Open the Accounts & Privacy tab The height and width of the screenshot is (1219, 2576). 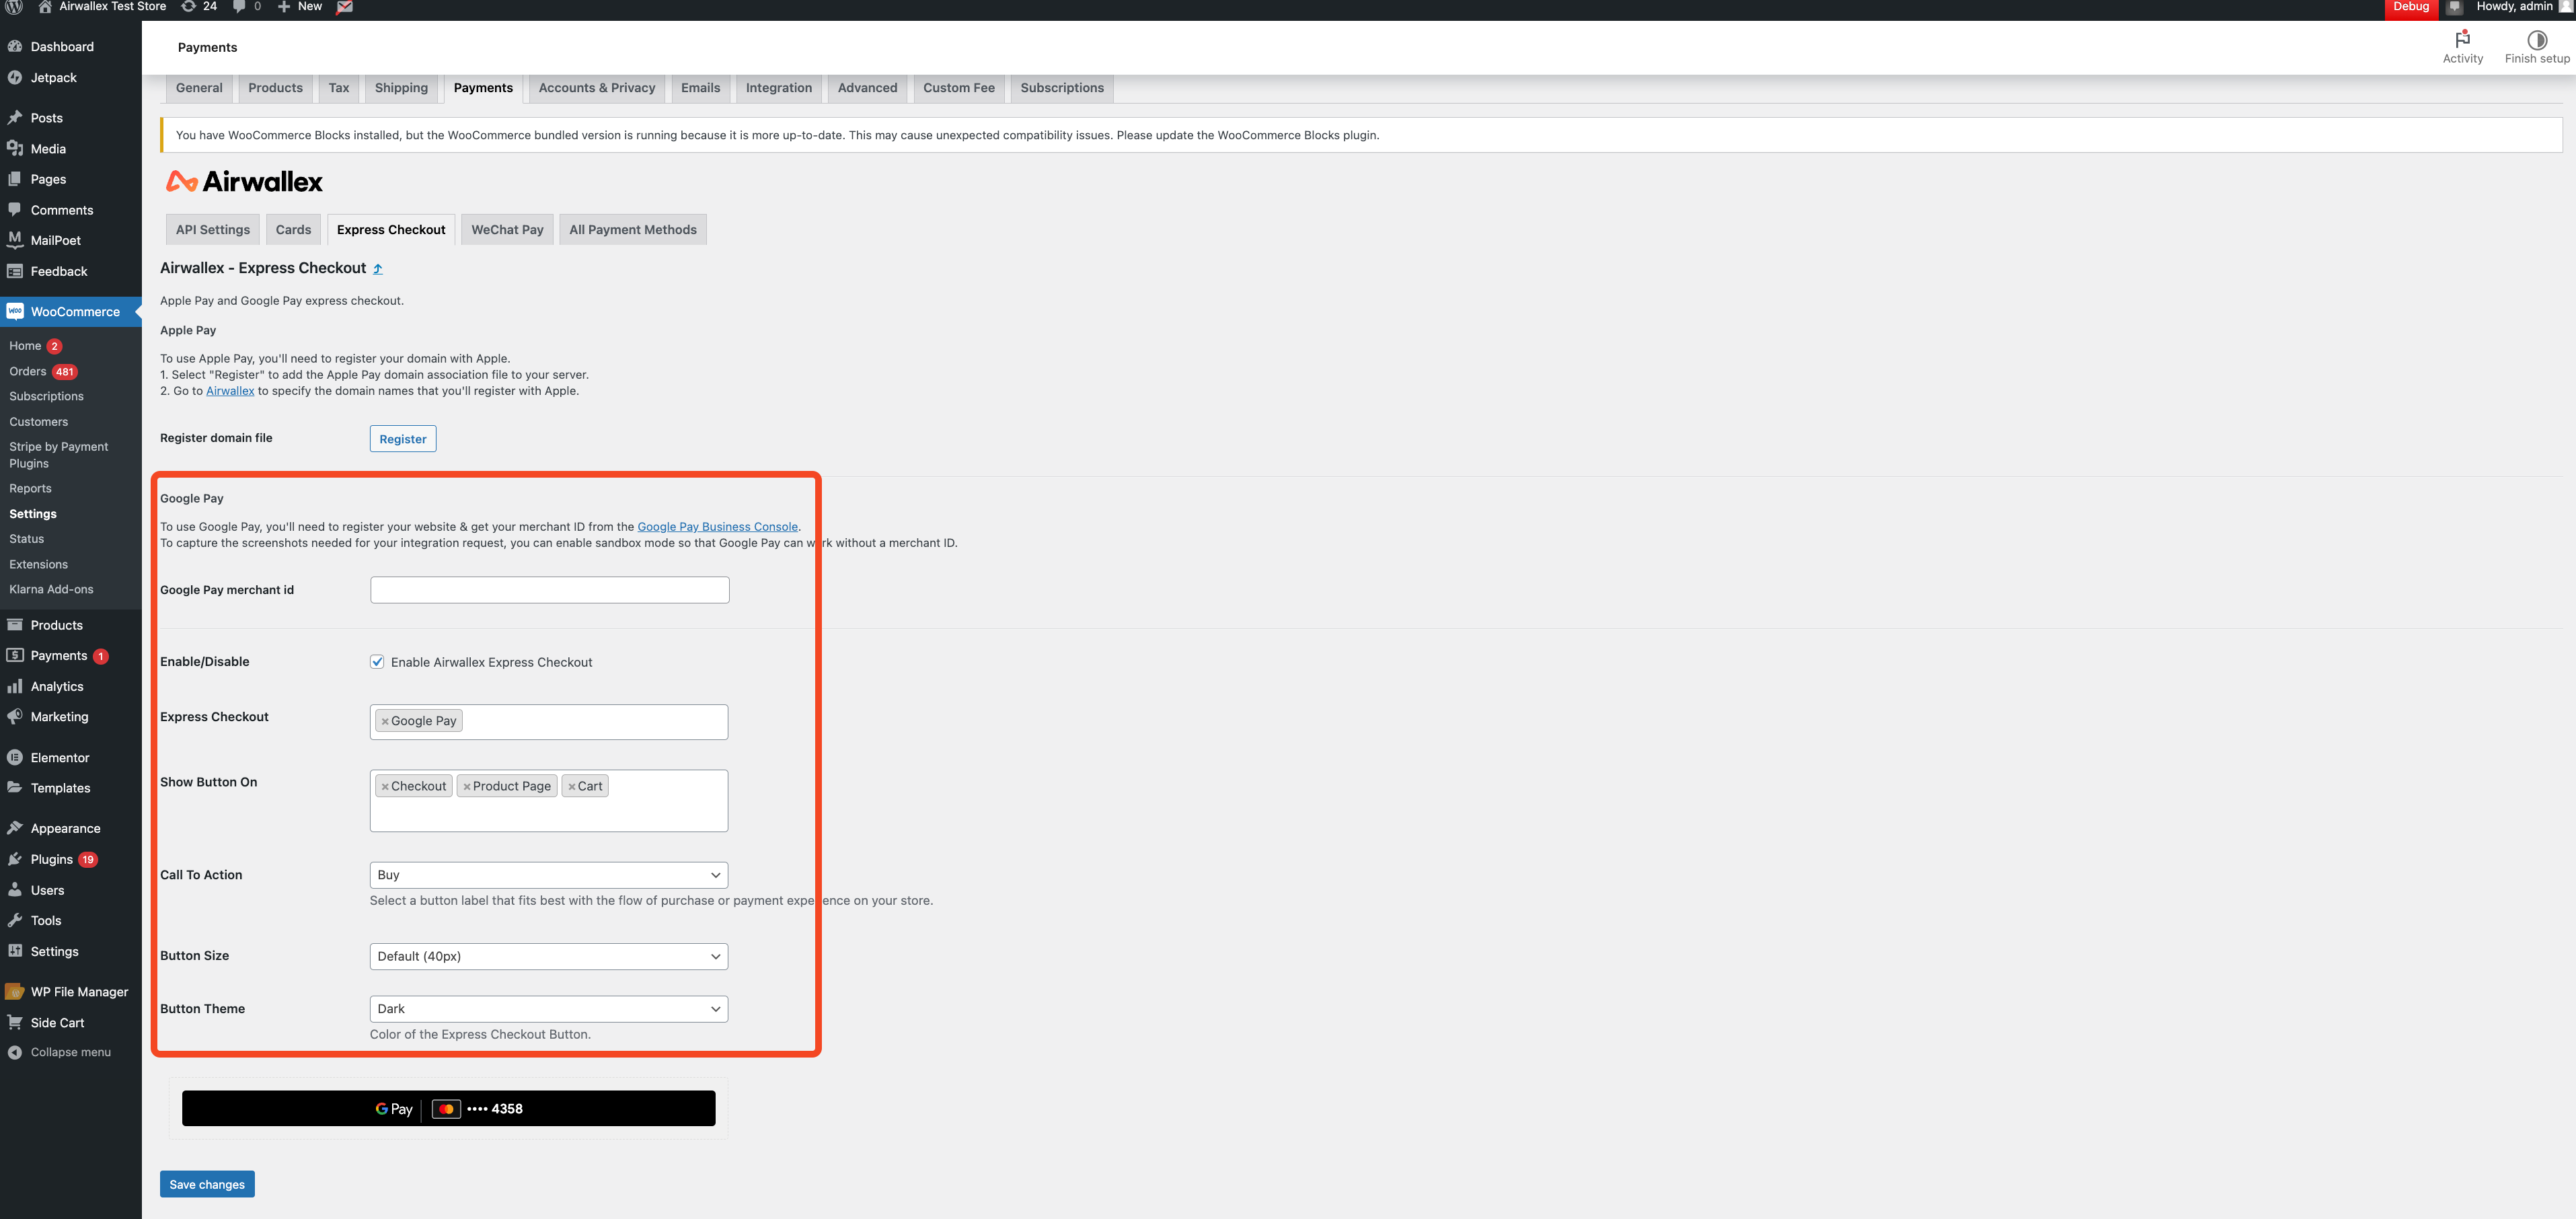(x=596, y=88)
